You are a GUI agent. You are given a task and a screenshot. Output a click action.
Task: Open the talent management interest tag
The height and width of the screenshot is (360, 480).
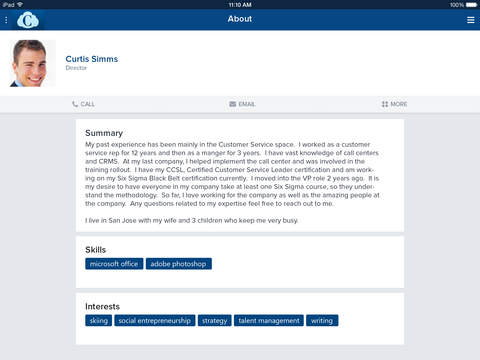coord(269,320)
